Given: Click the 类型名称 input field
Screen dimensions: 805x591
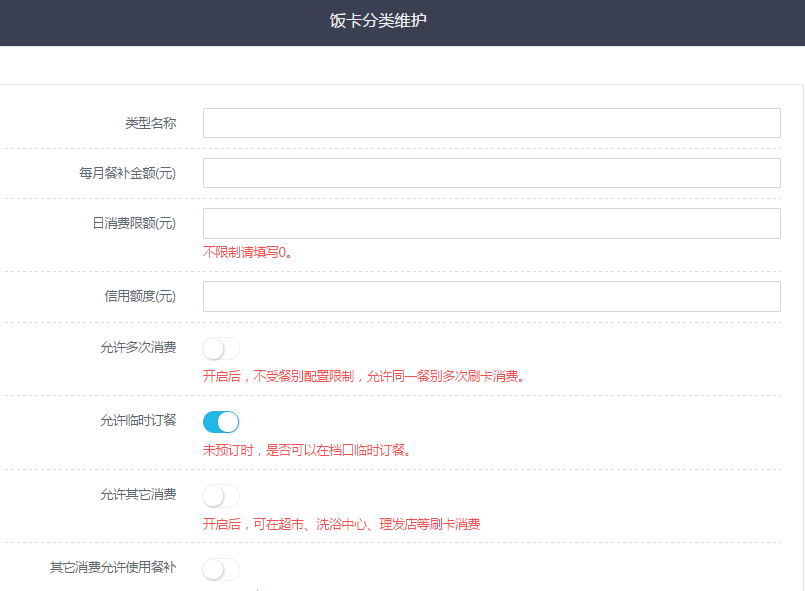Looking at the screenshot, I should (491, 123).
